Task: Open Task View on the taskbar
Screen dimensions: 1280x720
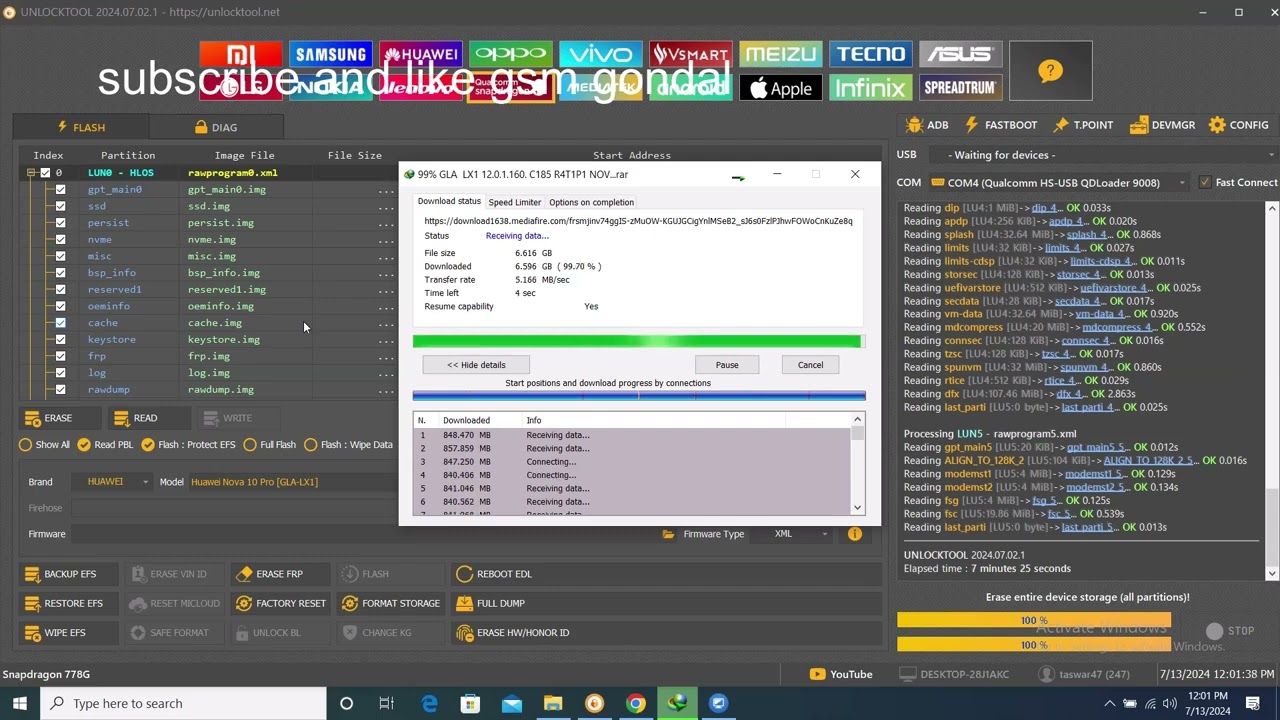Action: click(387, 704)
